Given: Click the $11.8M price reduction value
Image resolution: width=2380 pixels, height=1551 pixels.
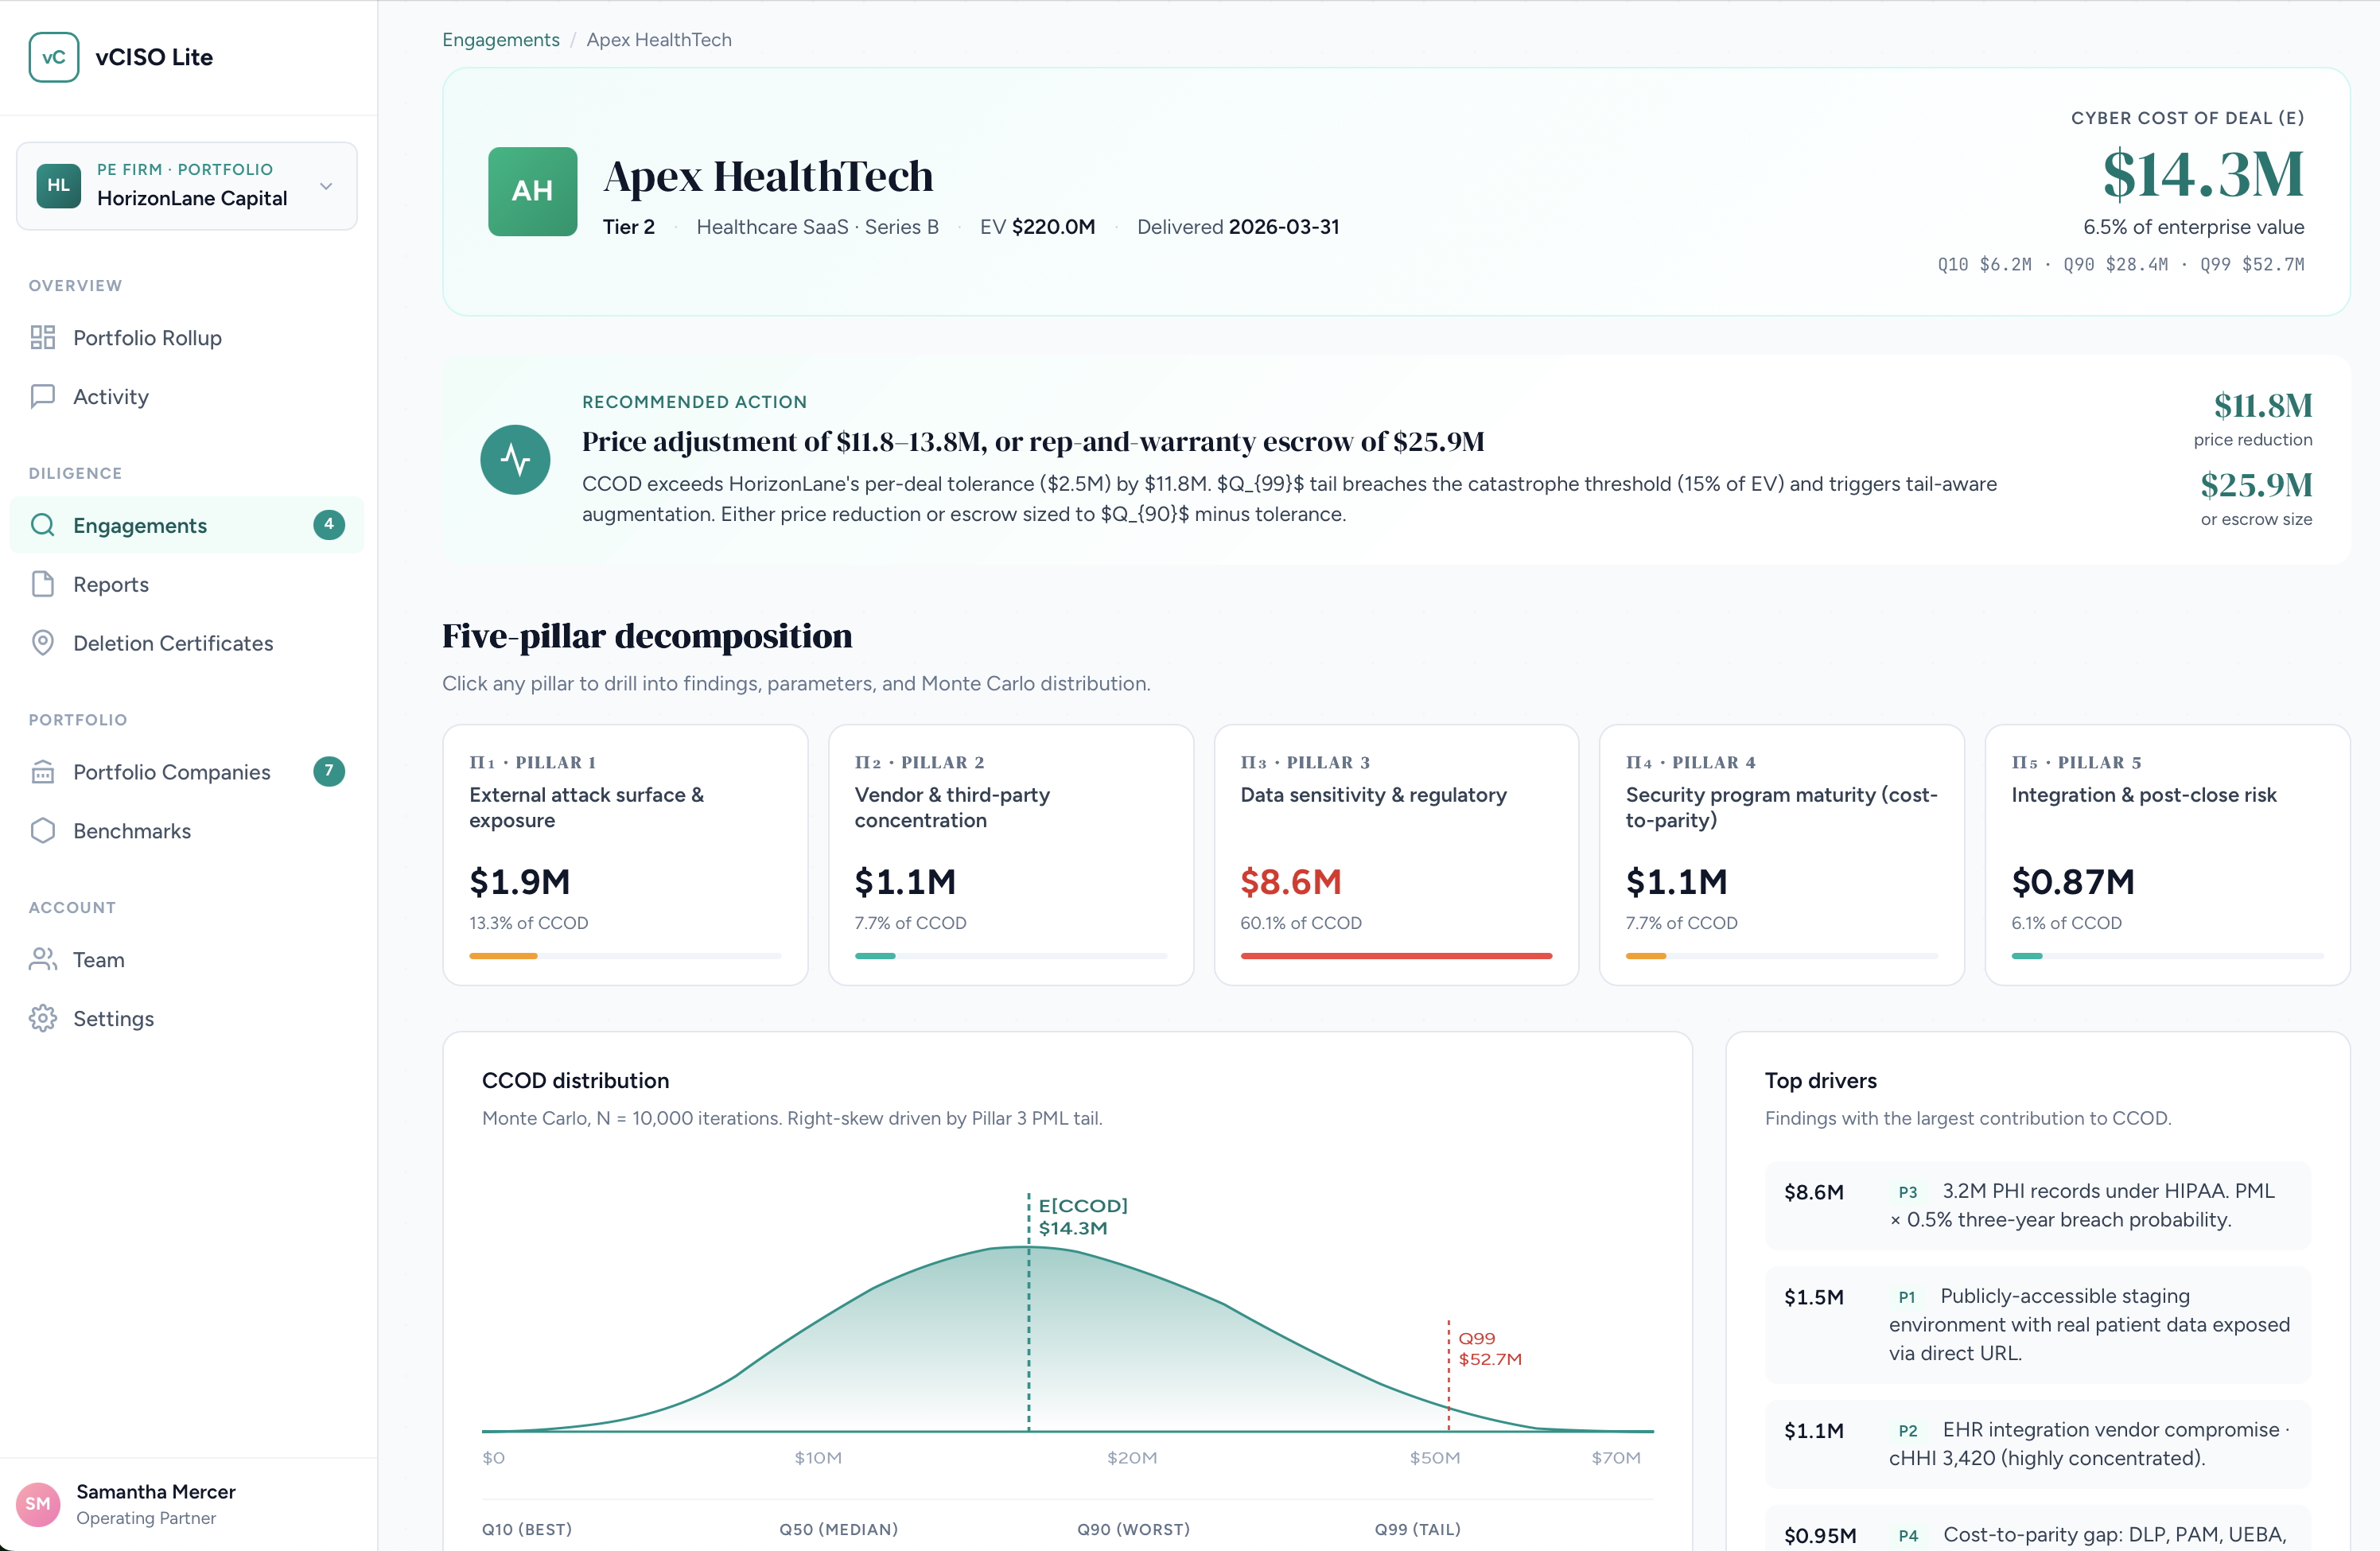Looking at the screenshot, I should tap(2262, 405).
